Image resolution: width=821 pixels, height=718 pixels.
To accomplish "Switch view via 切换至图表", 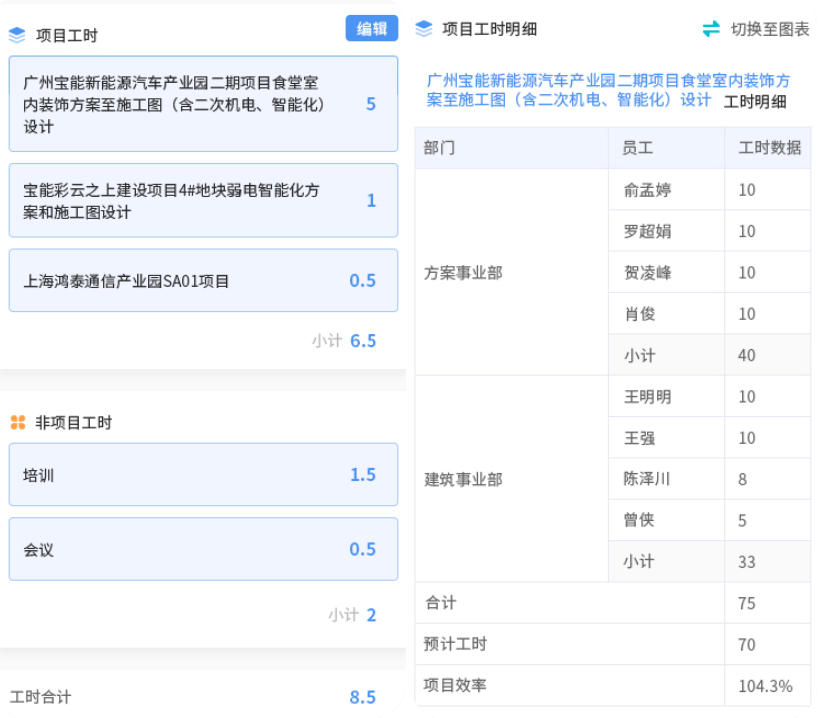I will click(770, 29).
